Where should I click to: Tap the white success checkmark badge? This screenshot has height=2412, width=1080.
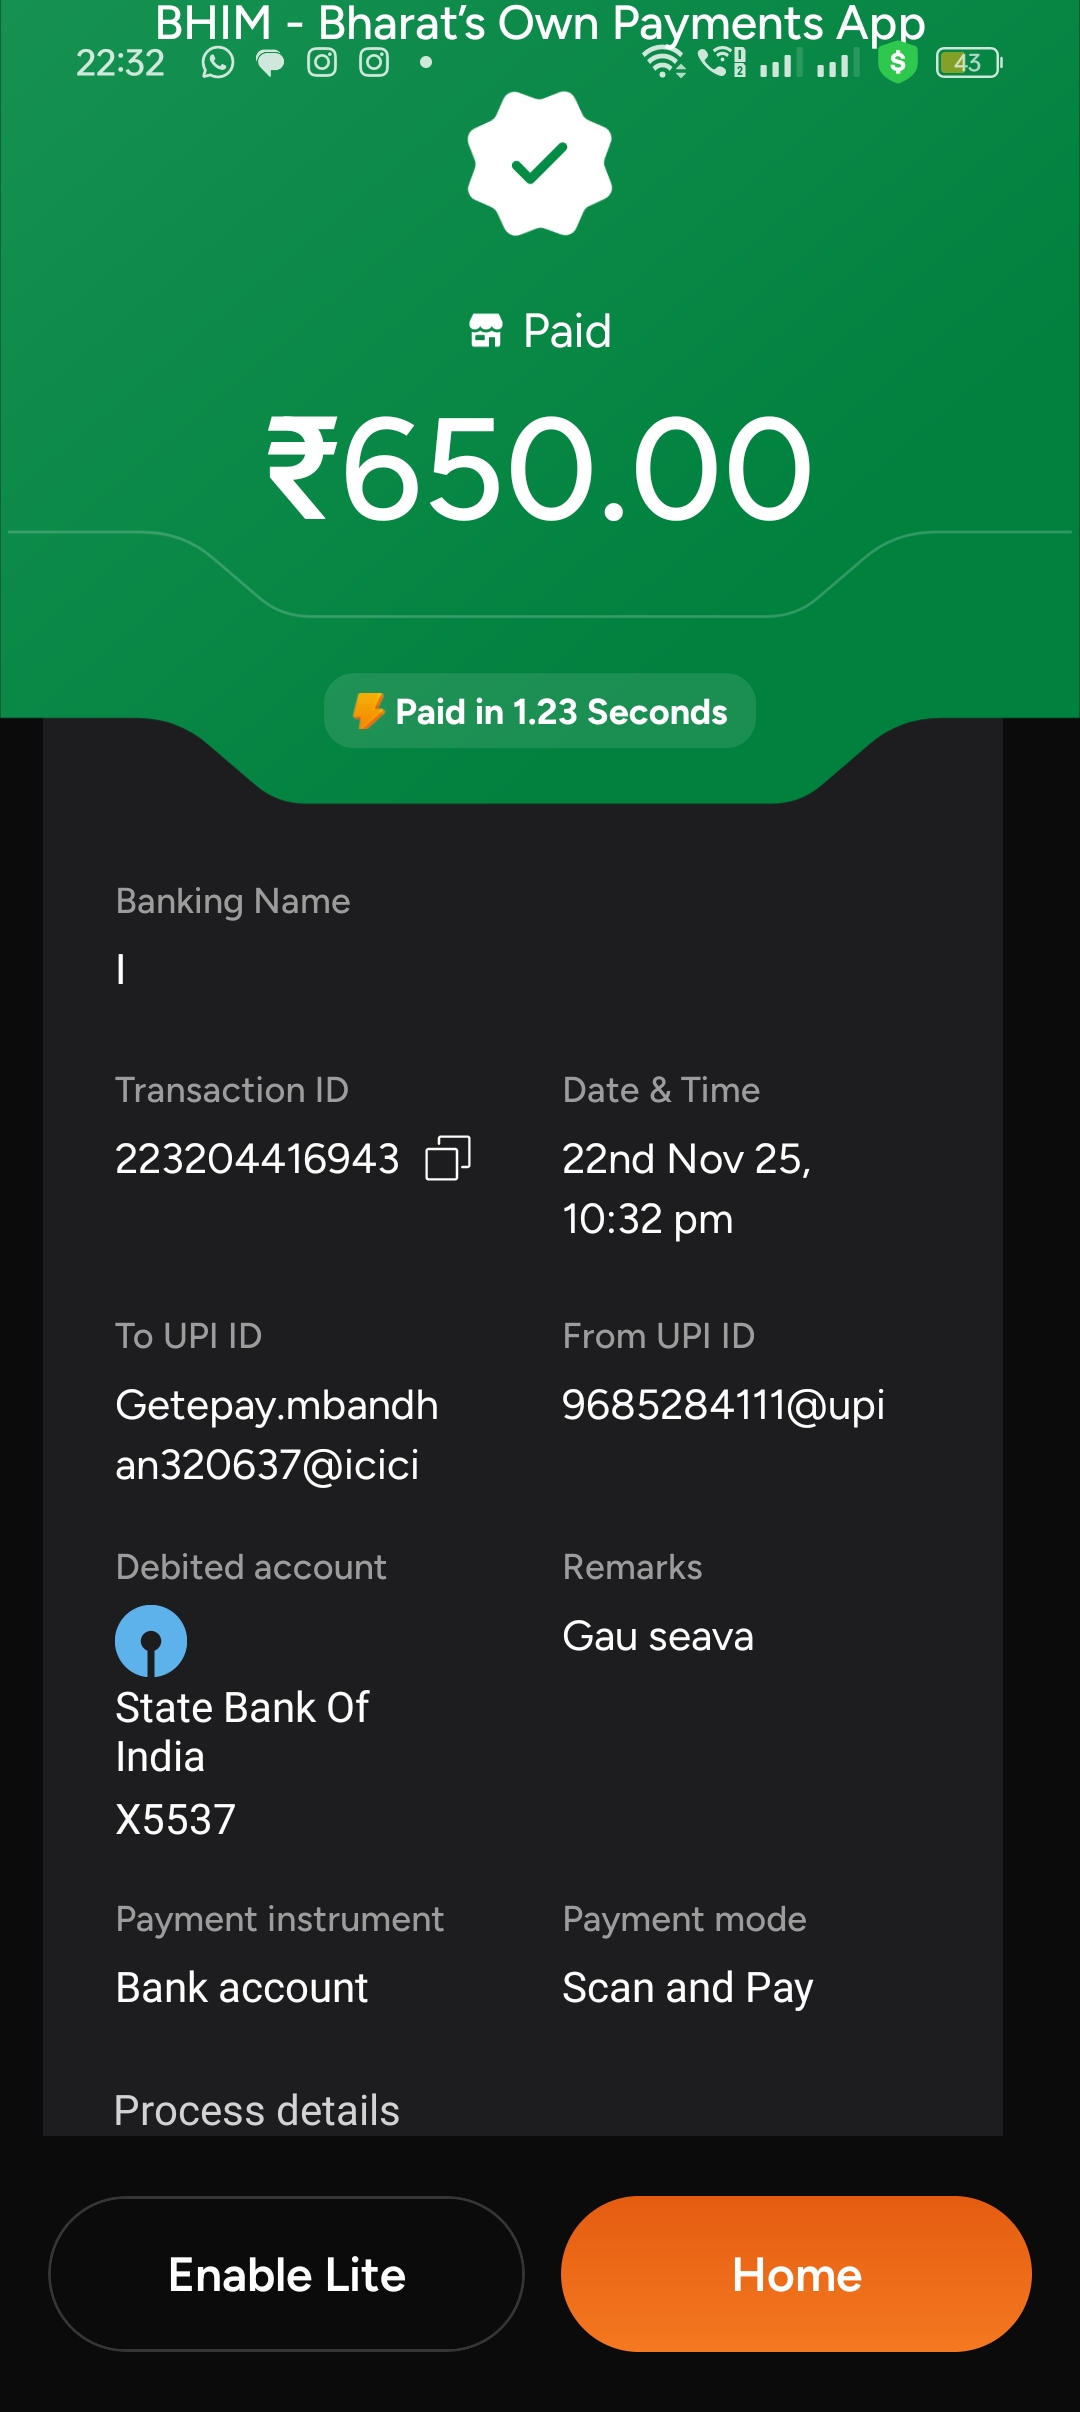tap(540, 164)
